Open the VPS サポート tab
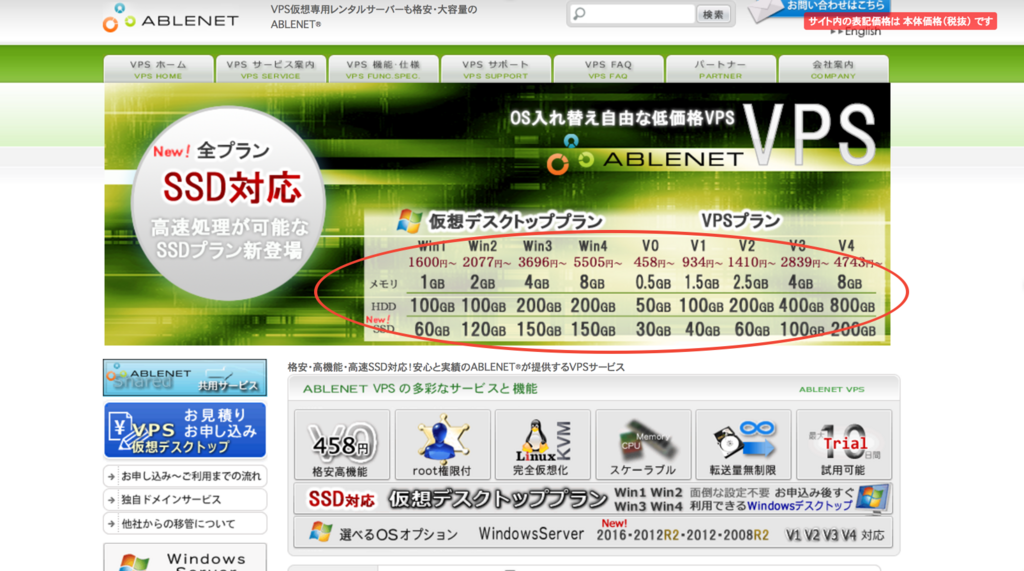Image resolution: width=1024 pixels, height=571 pixels. point(496,69)
